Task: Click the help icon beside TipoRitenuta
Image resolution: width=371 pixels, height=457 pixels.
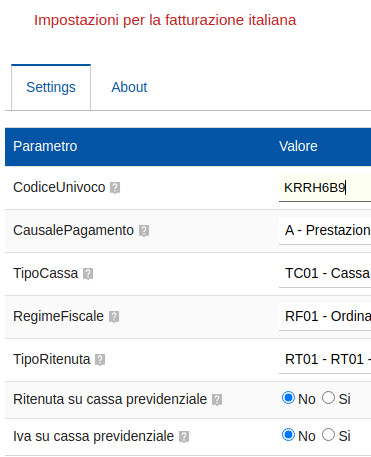Action: pos(100,360)
